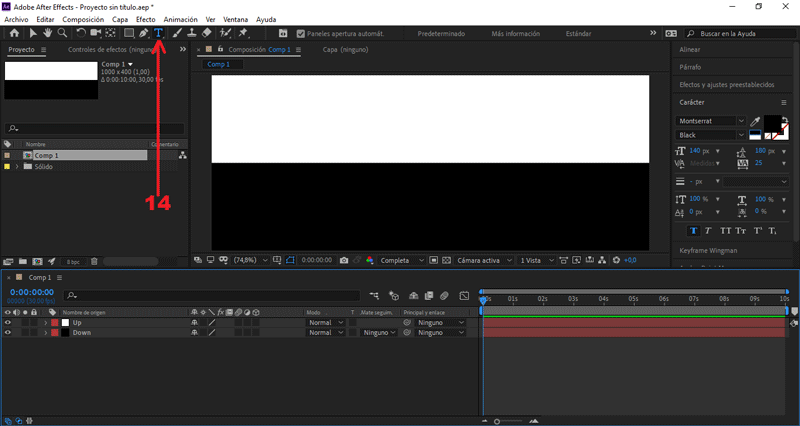The height and width of the screenshot is (426, 800).
Task: Hide the Down layer eye icon
Action: tap(8, 333)
